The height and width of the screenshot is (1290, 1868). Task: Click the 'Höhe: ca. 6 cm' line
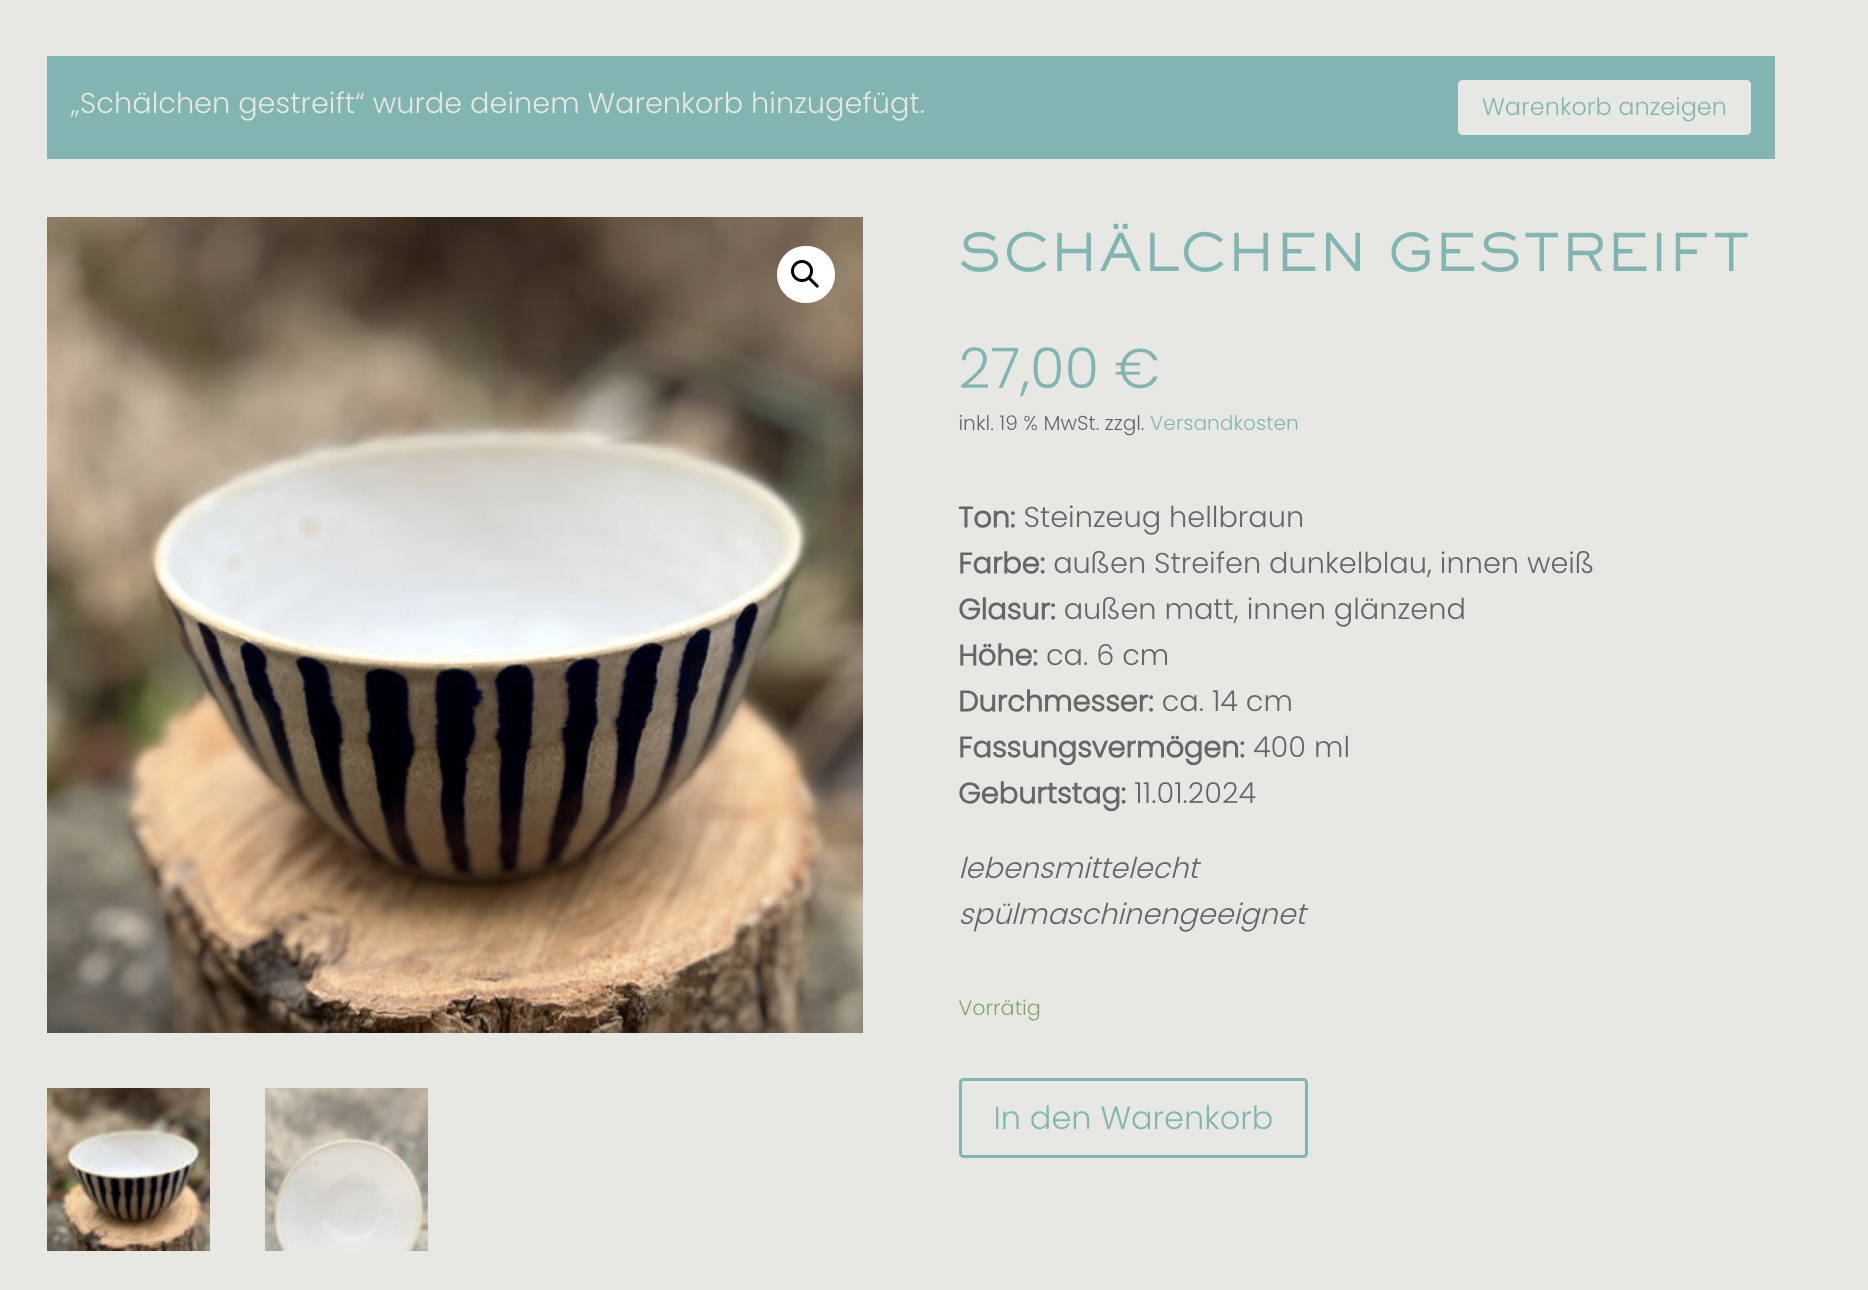pyautogui.click(x=1063, y=655)
